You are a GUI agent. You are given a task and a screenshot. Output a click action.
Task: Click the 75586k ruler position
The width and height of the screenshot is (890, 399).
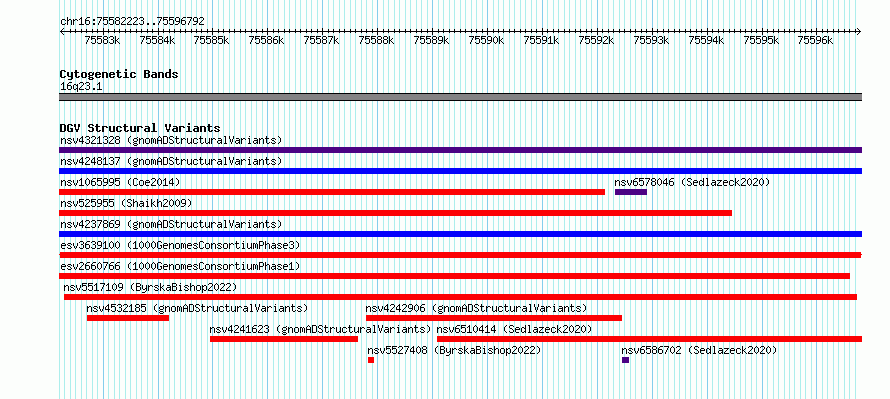pyautogui.click(x=267, y=40)
